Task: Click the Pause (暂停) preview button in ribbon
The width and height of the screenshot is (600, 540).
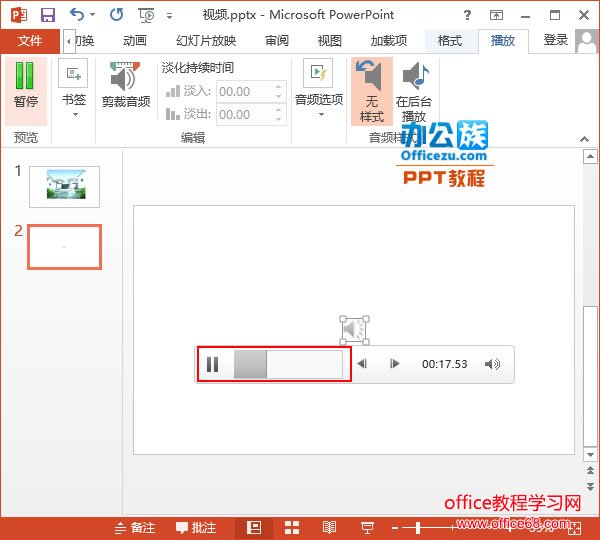Action: click(25, 88)
